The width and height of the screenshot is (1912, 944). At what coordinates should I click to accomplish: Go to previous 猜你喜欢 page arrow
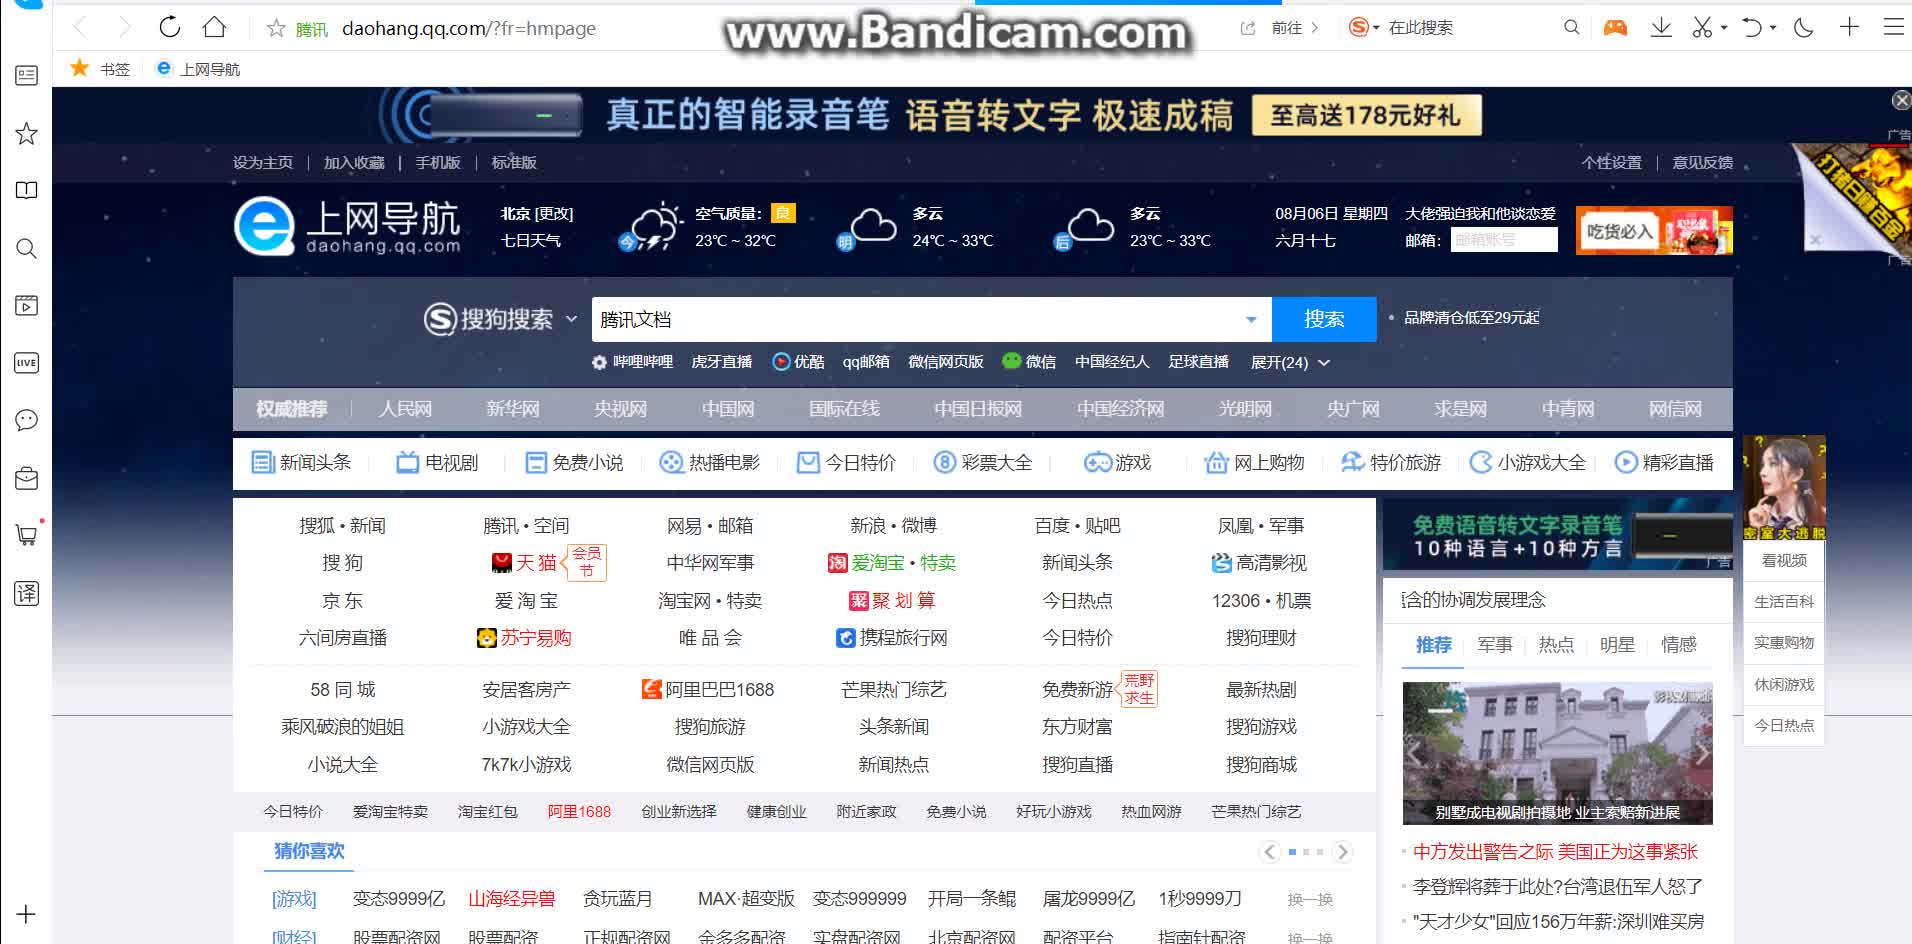point(1269,852)
